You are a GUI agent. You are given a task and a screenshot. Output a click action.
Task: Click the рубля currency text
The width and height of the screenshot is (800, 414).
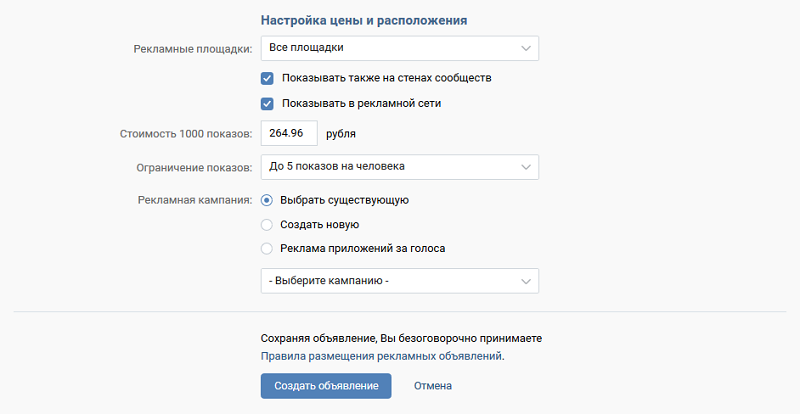pyautogui.click(x=341, y=134)
